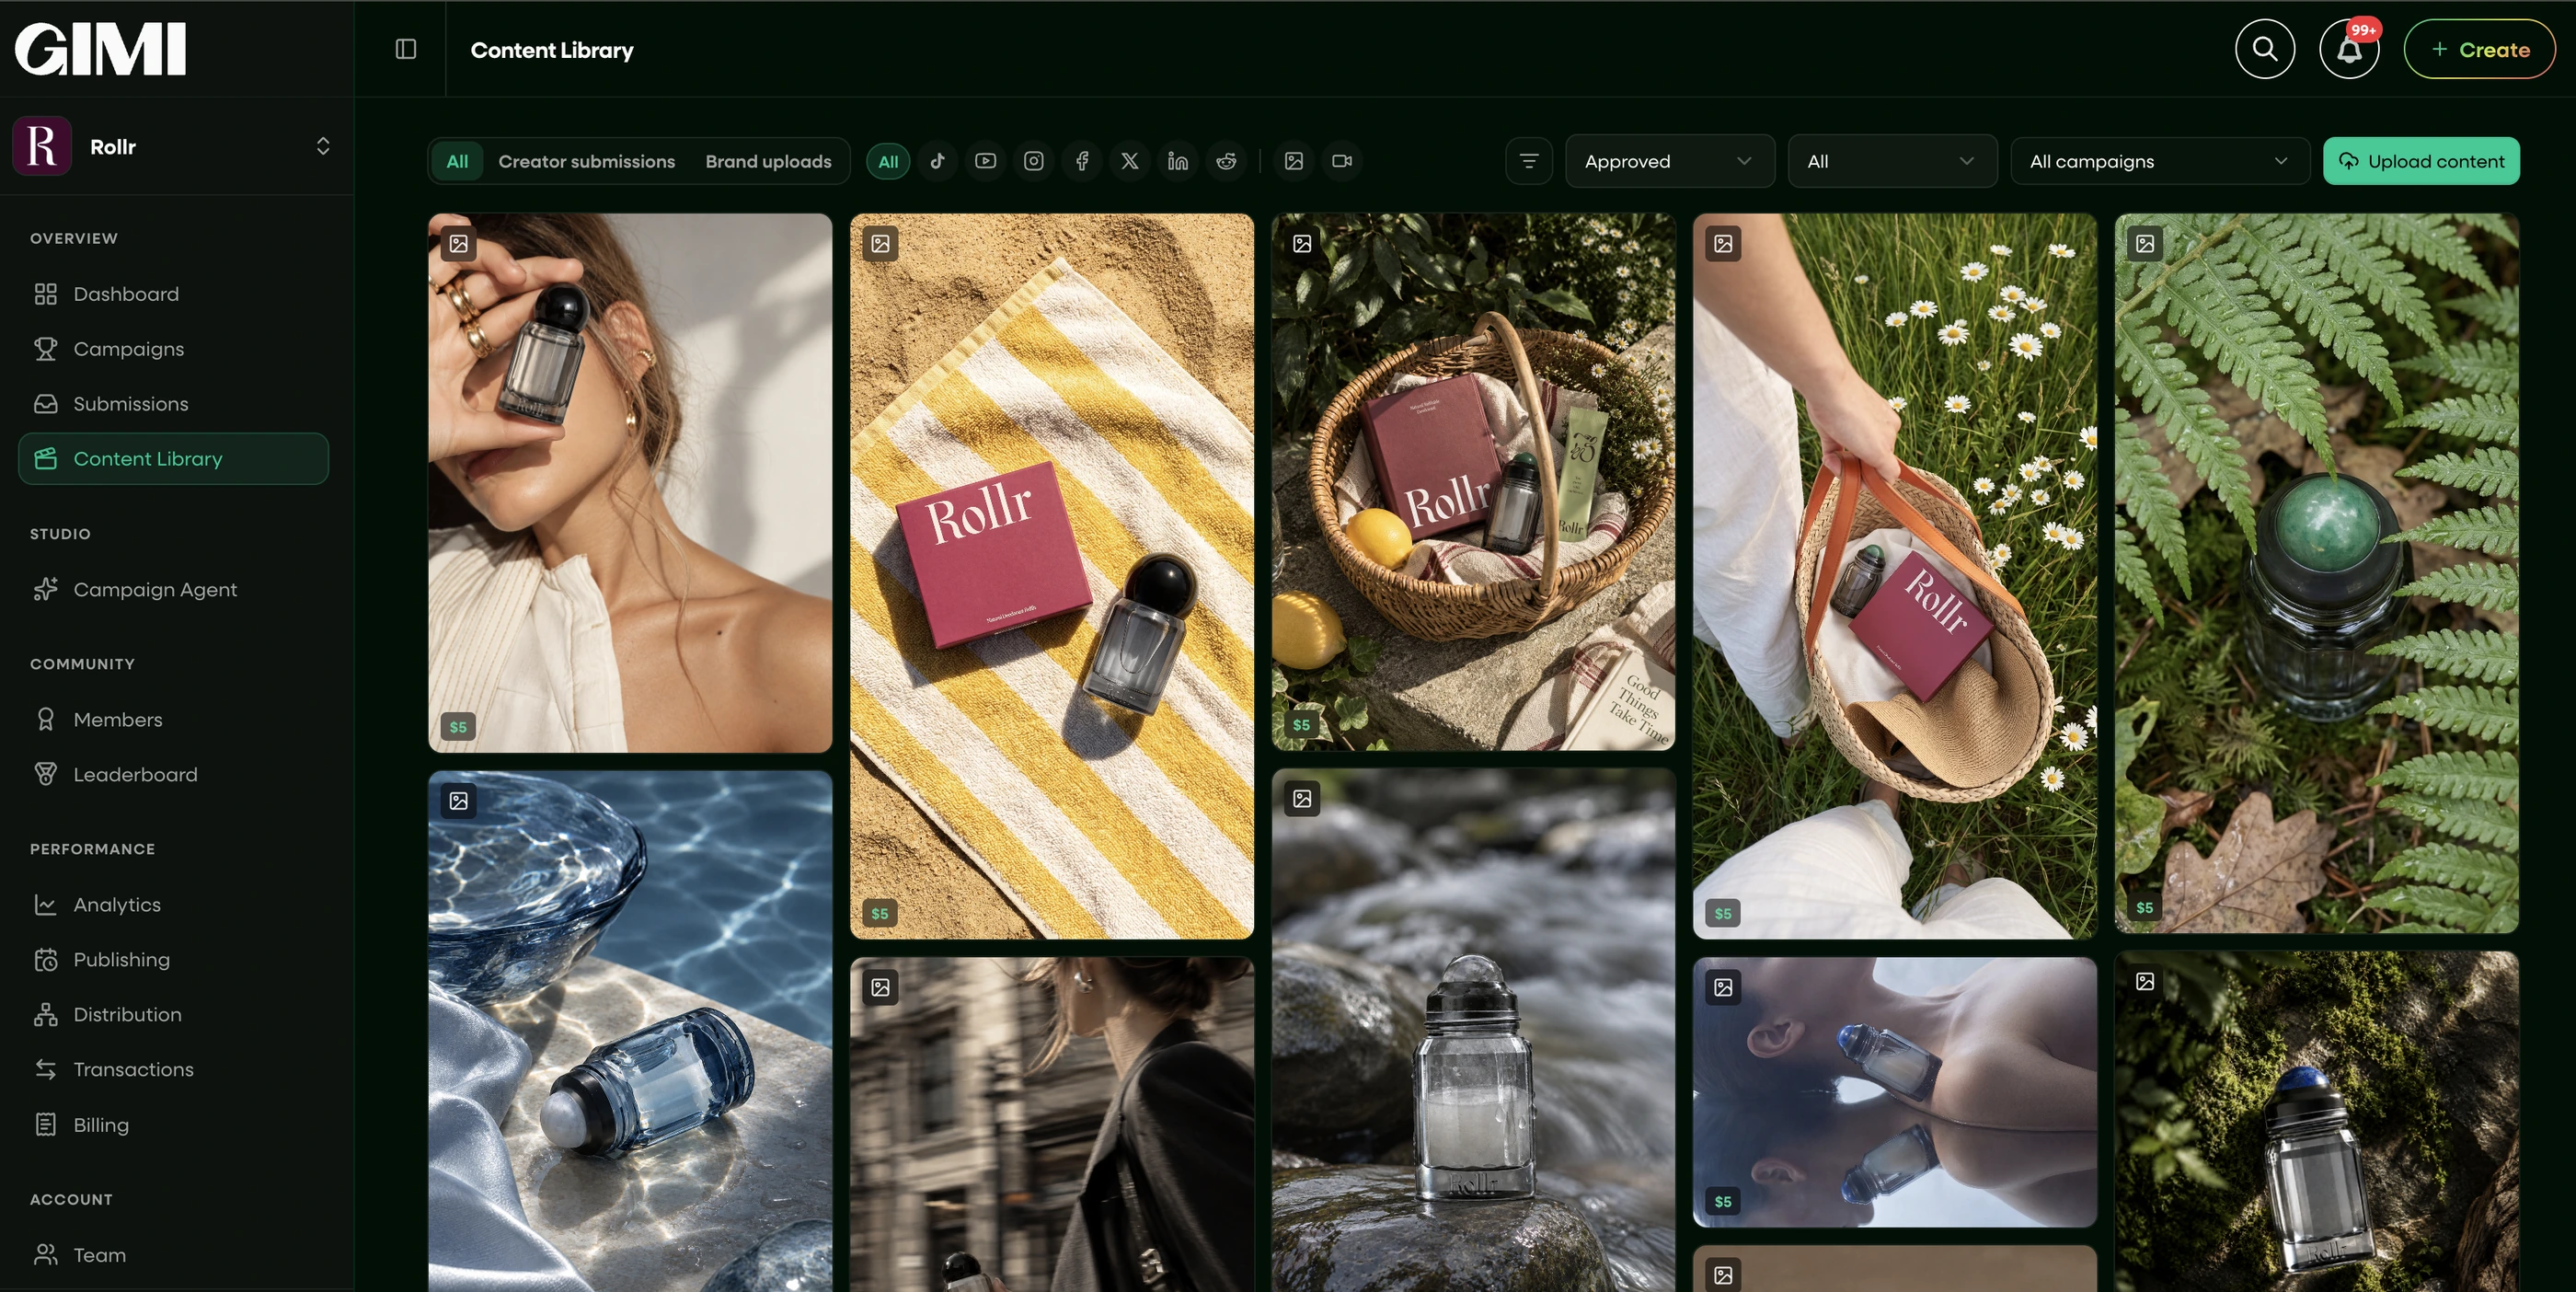Filter content by X platform icon

(x=1129, y=161)
